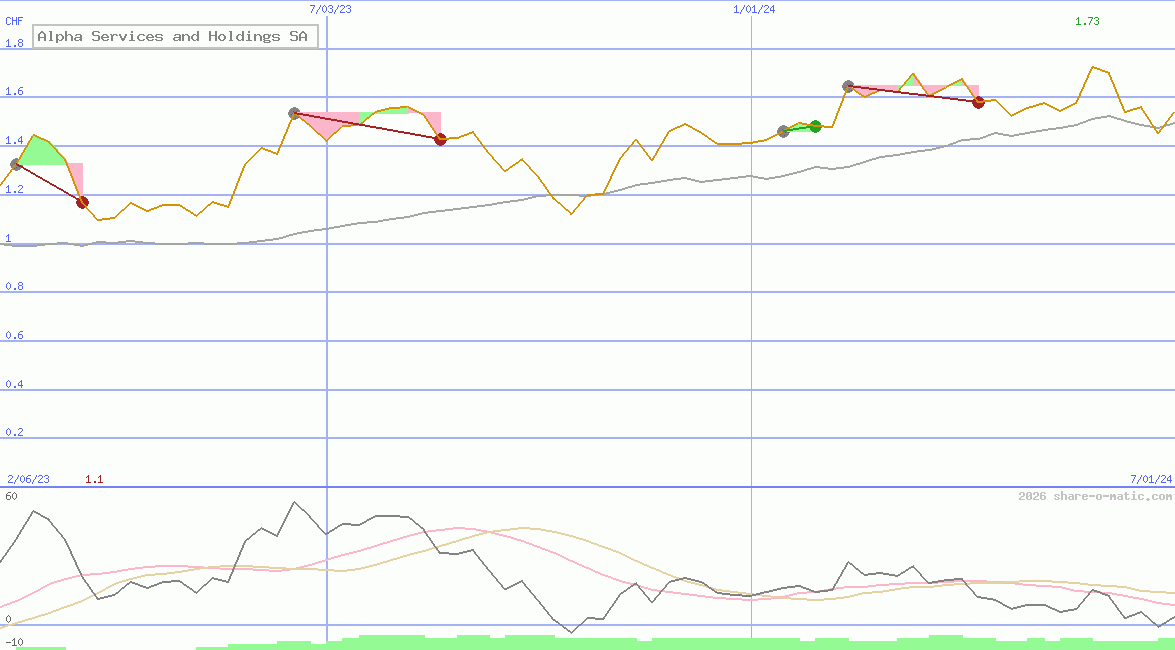Viewport: 1175px width, 650px height.
Task: Click the 60 label on the oscillator axis
Action: point(11,496)
